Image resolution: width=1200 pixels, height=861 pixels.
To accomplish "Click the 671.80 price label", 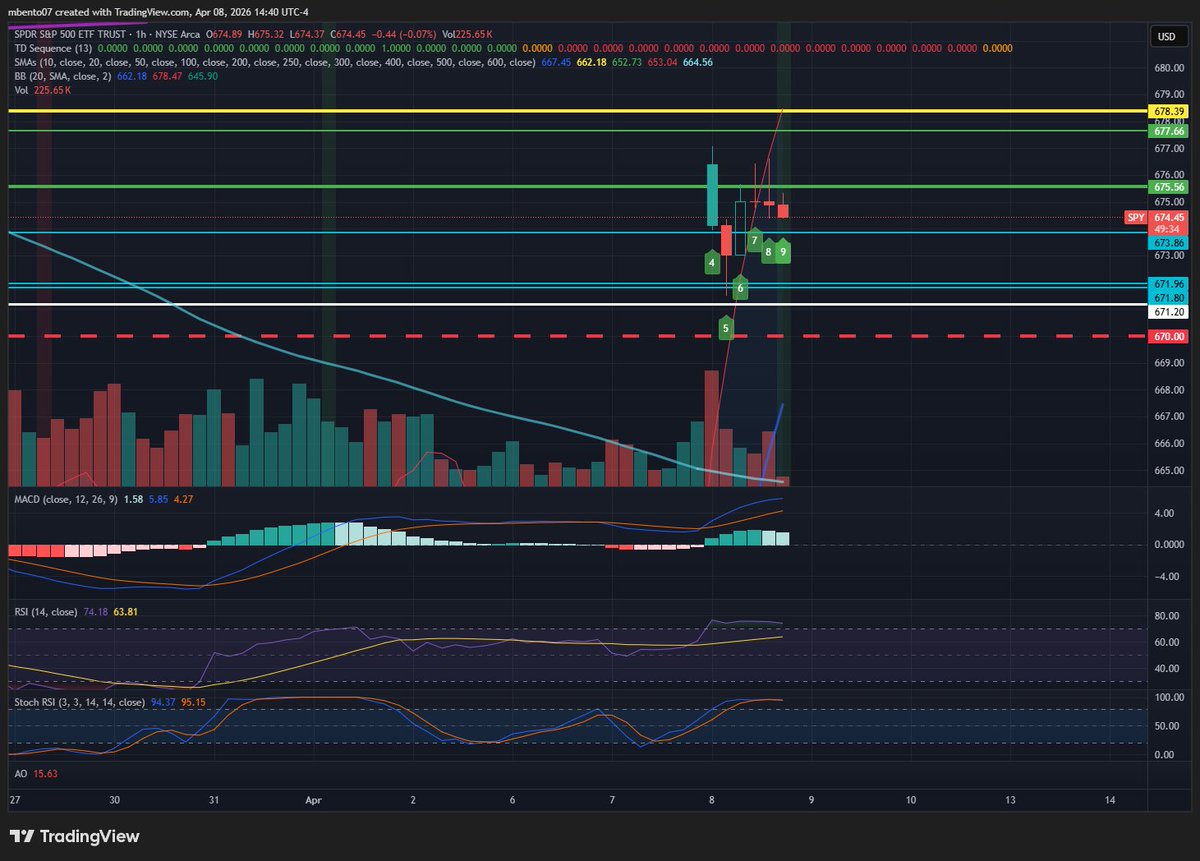I will click(x=1169, y=298).
